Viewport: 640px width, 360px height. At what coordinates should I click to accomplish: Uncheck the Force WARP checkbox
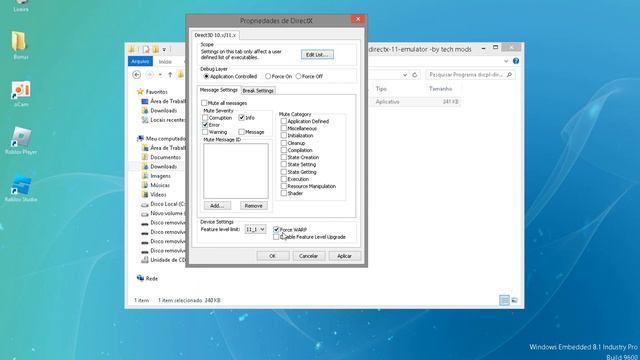(x=276, y=230)
